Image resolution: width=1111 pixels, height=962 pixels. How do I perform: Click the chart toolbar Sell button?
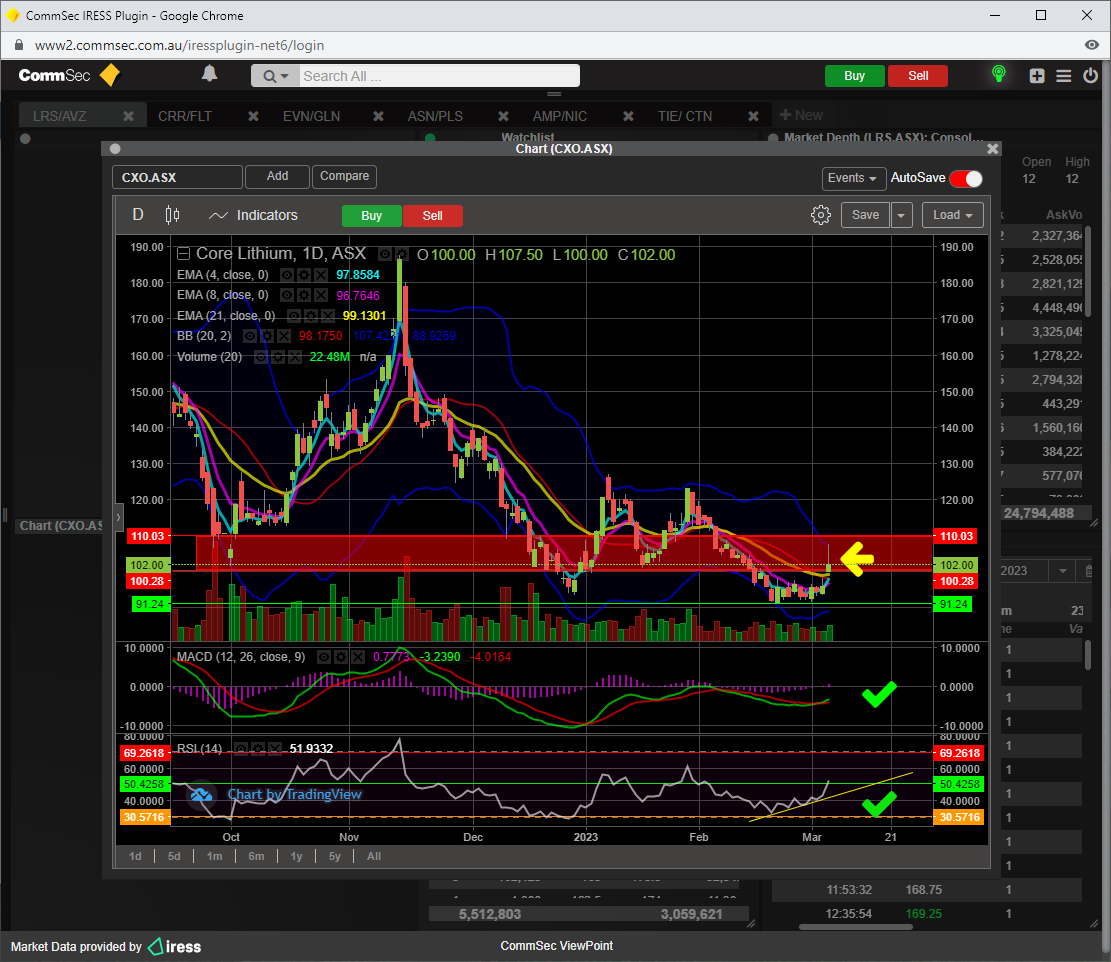(x=433, y=216)
